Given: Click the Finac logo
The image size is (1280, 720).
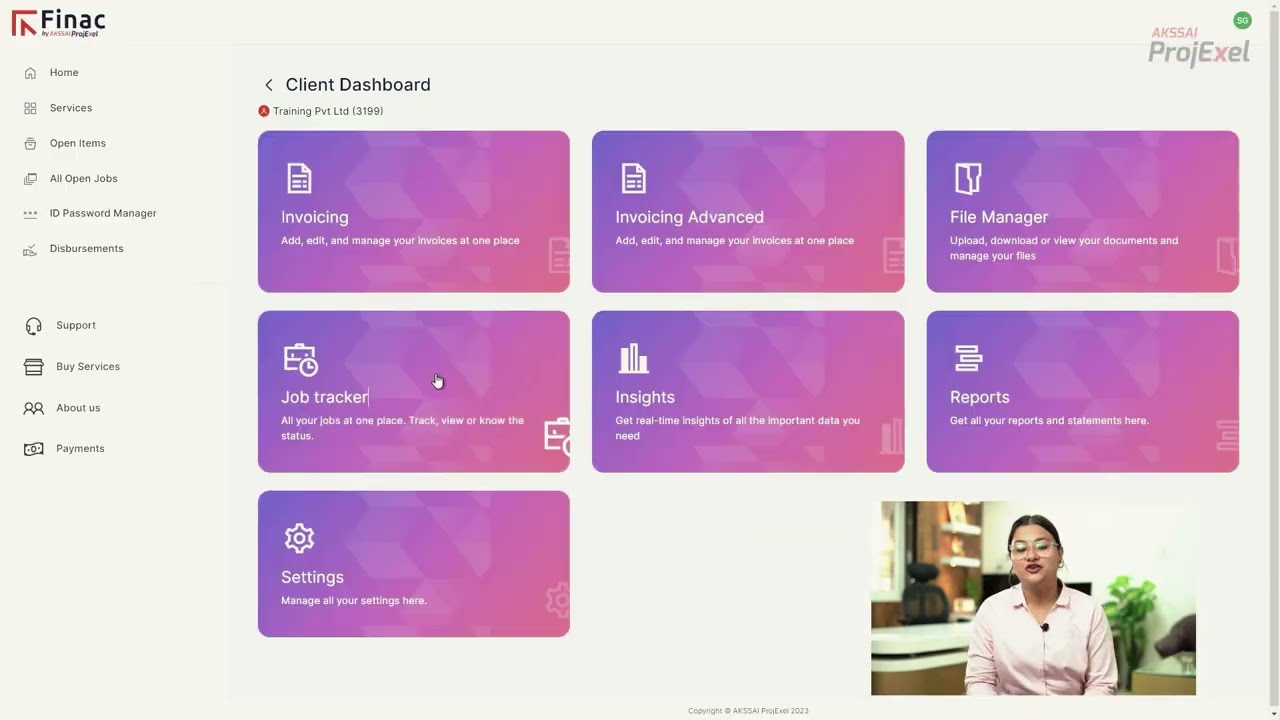Looking at the screenshot, I should 58,23.
